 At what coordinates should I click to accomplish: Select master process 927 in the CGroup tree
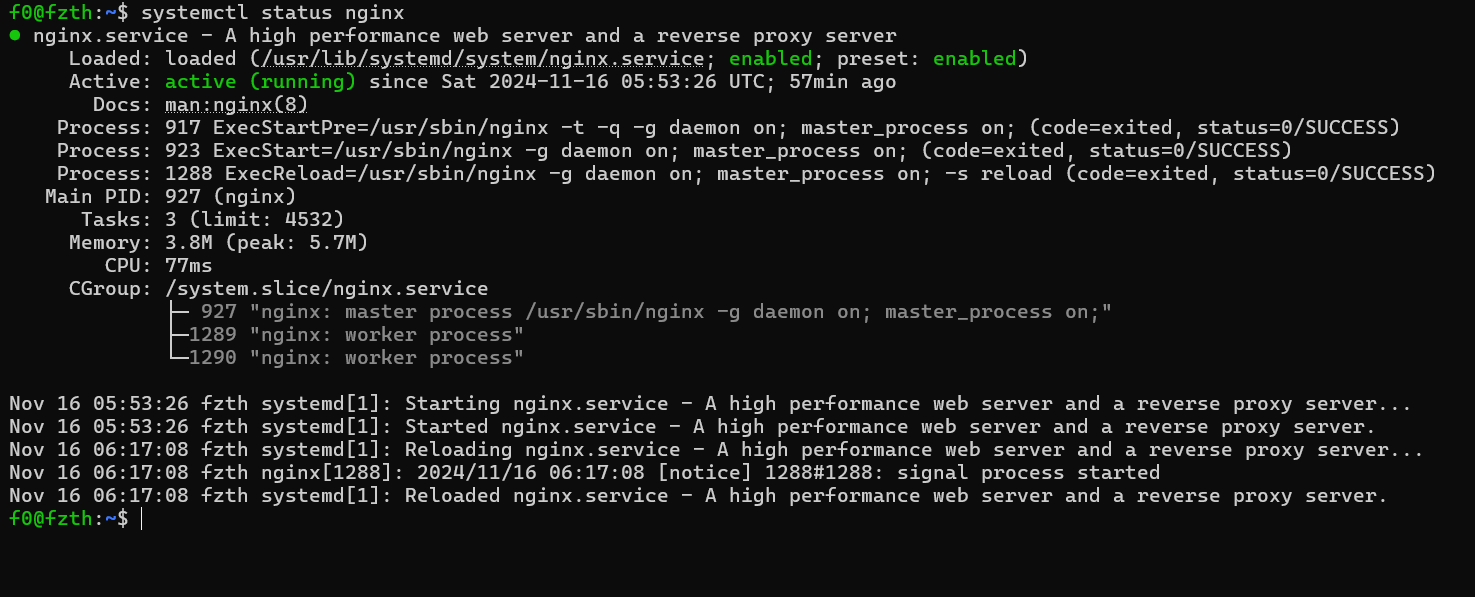[x=218, y=312]
